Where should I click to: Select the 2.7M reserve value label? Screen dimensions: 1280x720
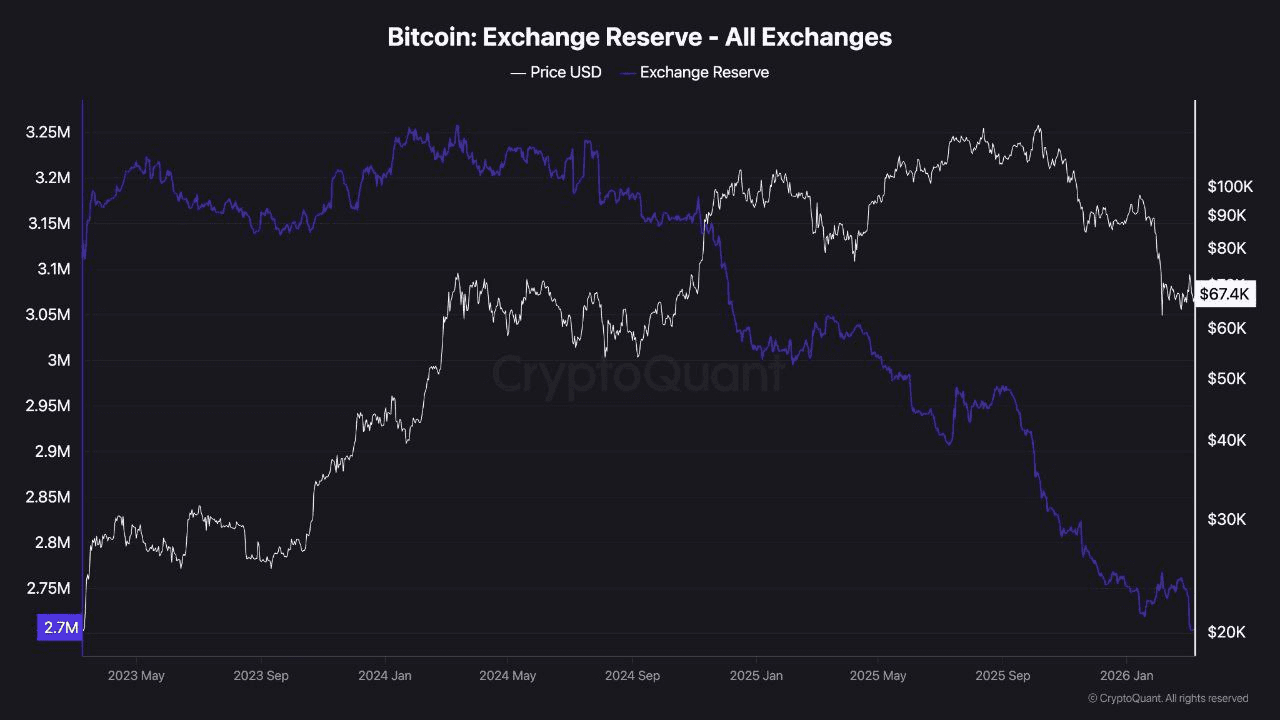point(59,628)
